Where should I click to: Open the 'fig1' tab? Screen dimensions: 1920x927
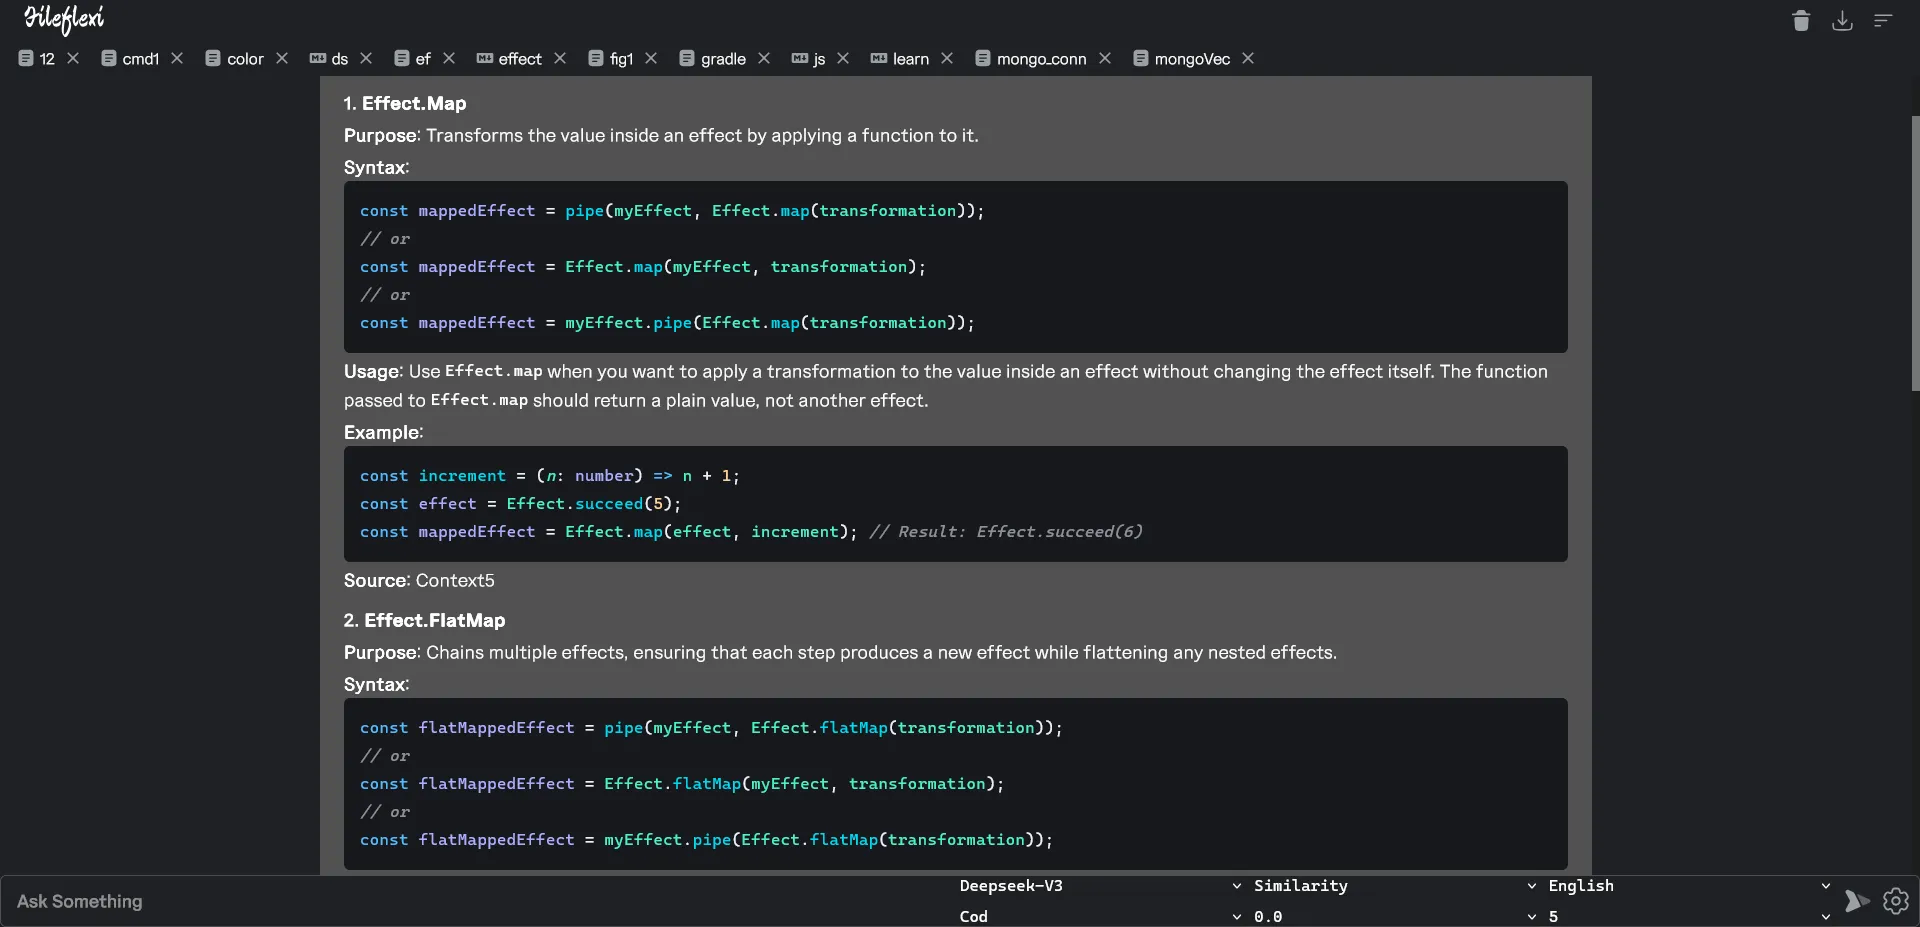click(x=620, y=59)
